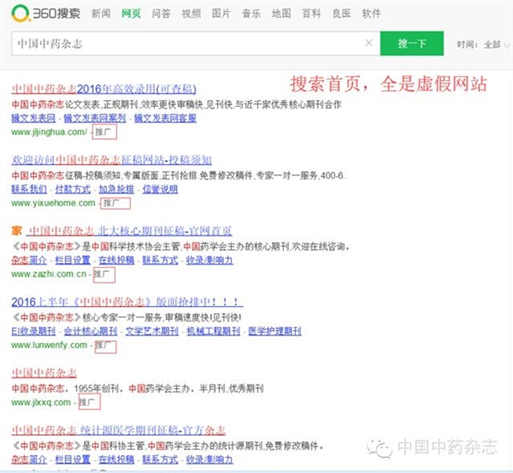Expand the 时间: 全部 time filter dropdown
This screenshot has height=473, width=513.
pyautogui.click(x=483, y=44)
